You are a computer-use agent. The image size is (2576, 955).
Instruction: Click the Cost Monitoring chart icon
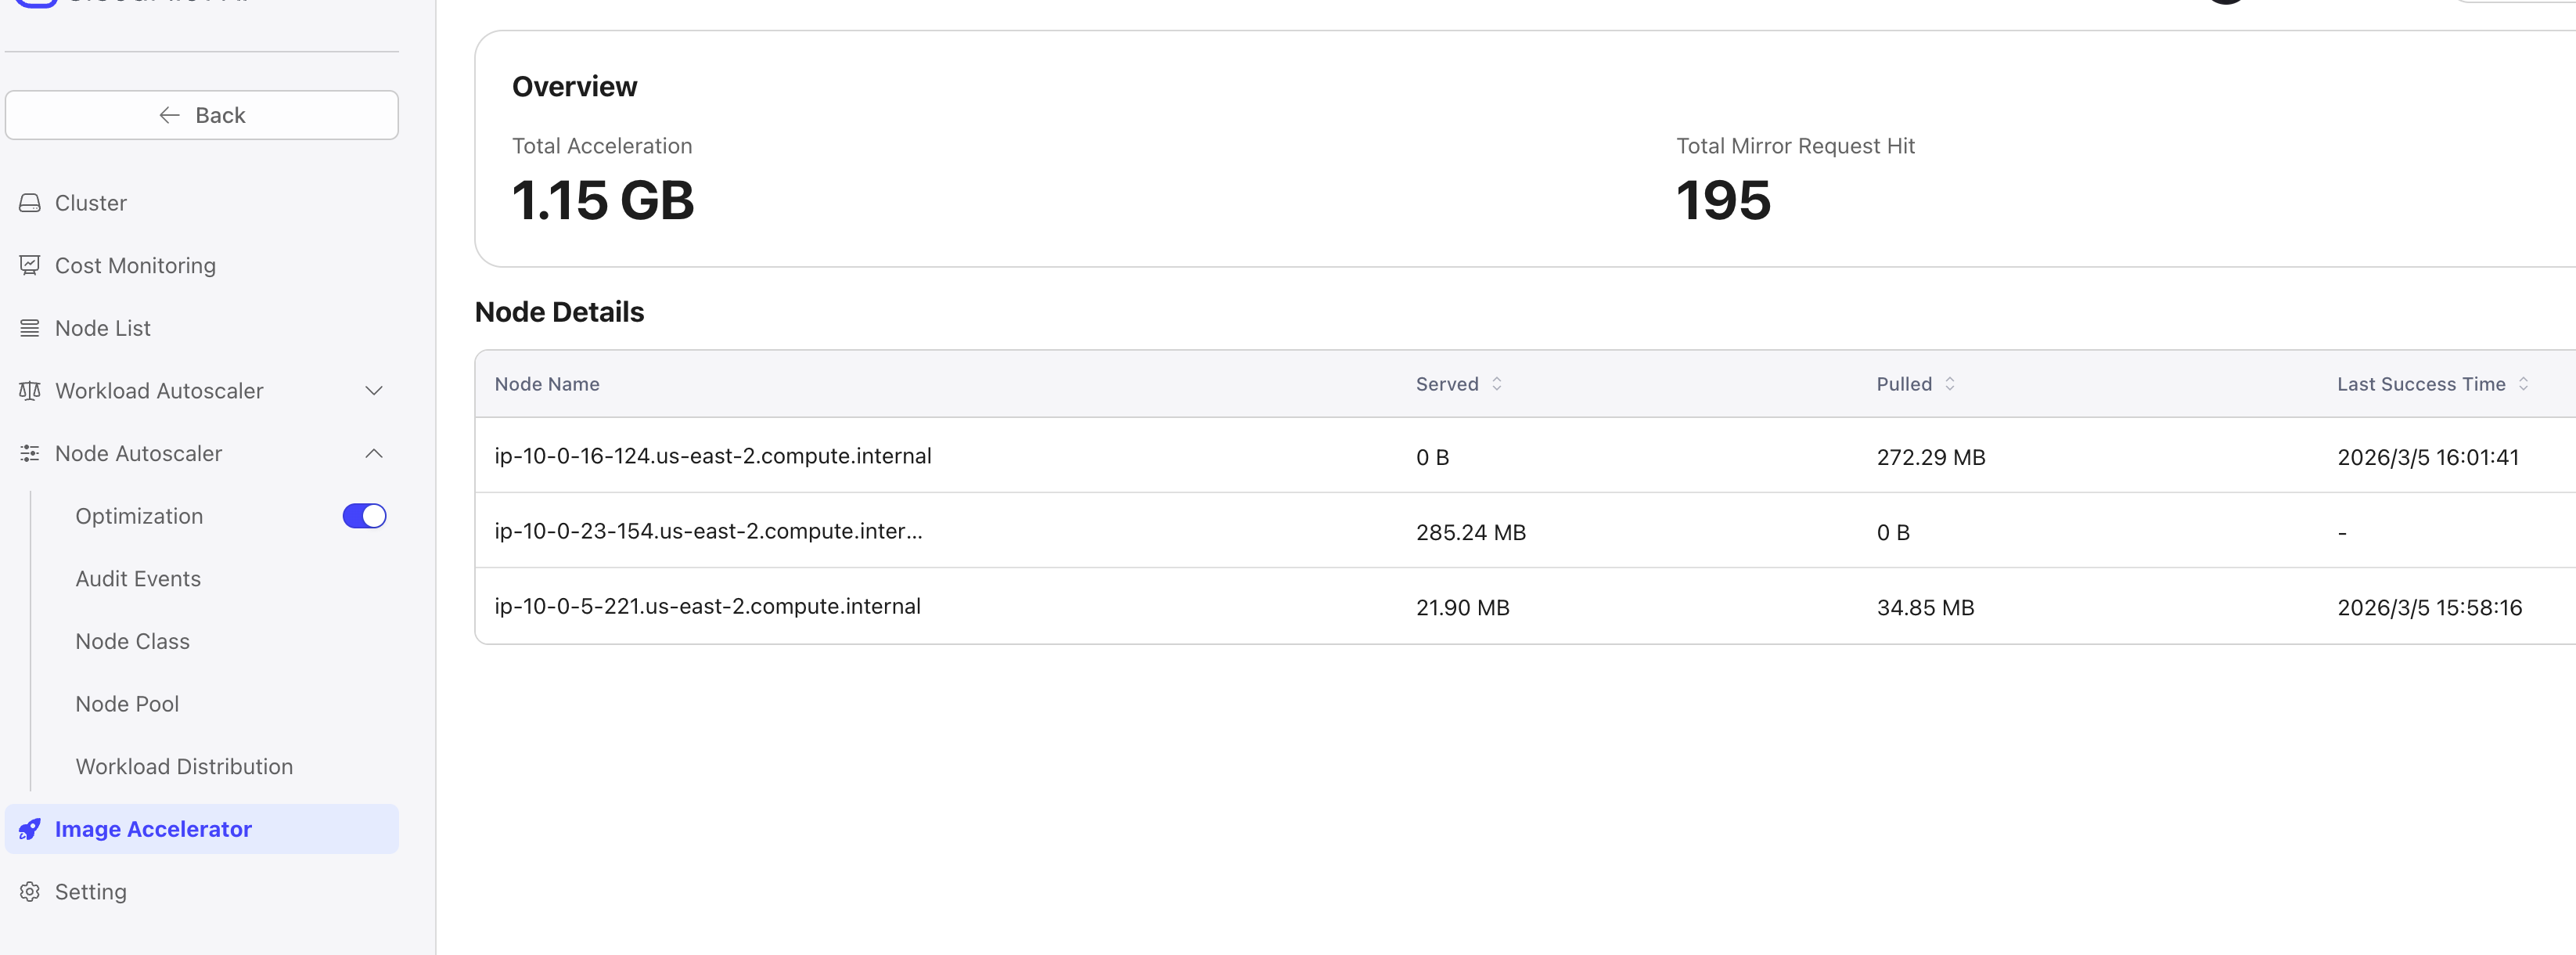coord(30,265)
